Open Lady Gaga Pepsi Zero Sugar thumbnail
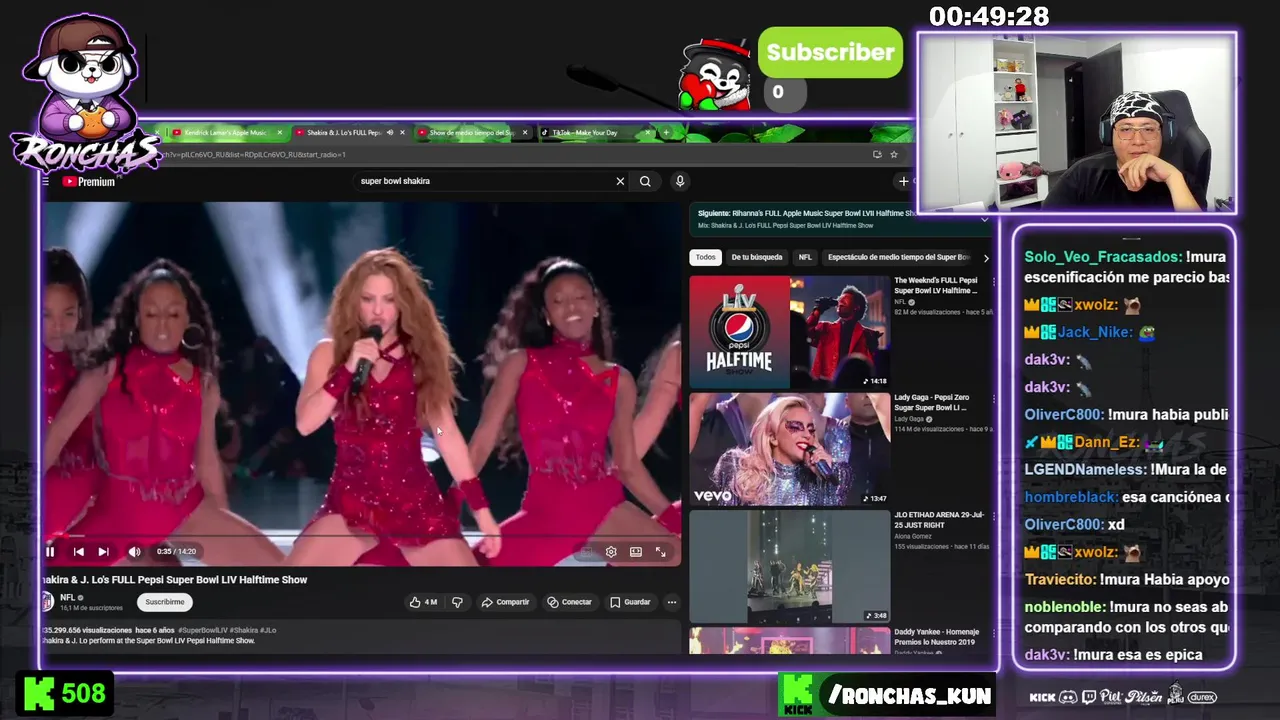This screenshot has height=720, width=1280. coord(789,449)
